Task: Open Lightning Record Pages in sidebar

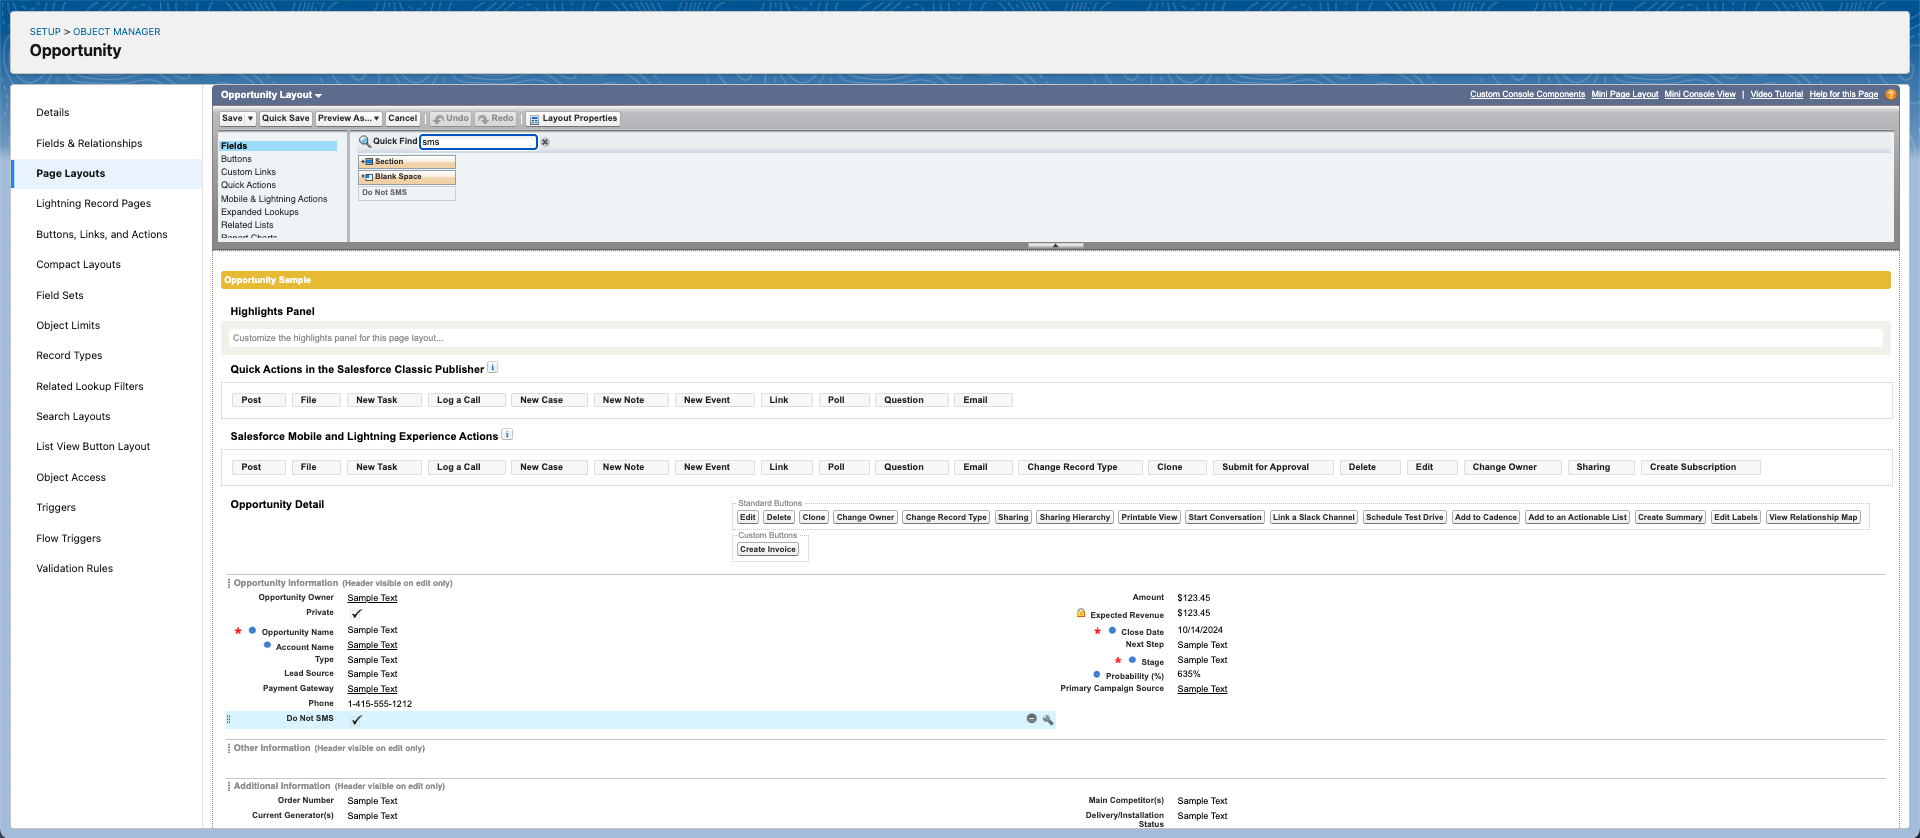Action: coord(93,203)
